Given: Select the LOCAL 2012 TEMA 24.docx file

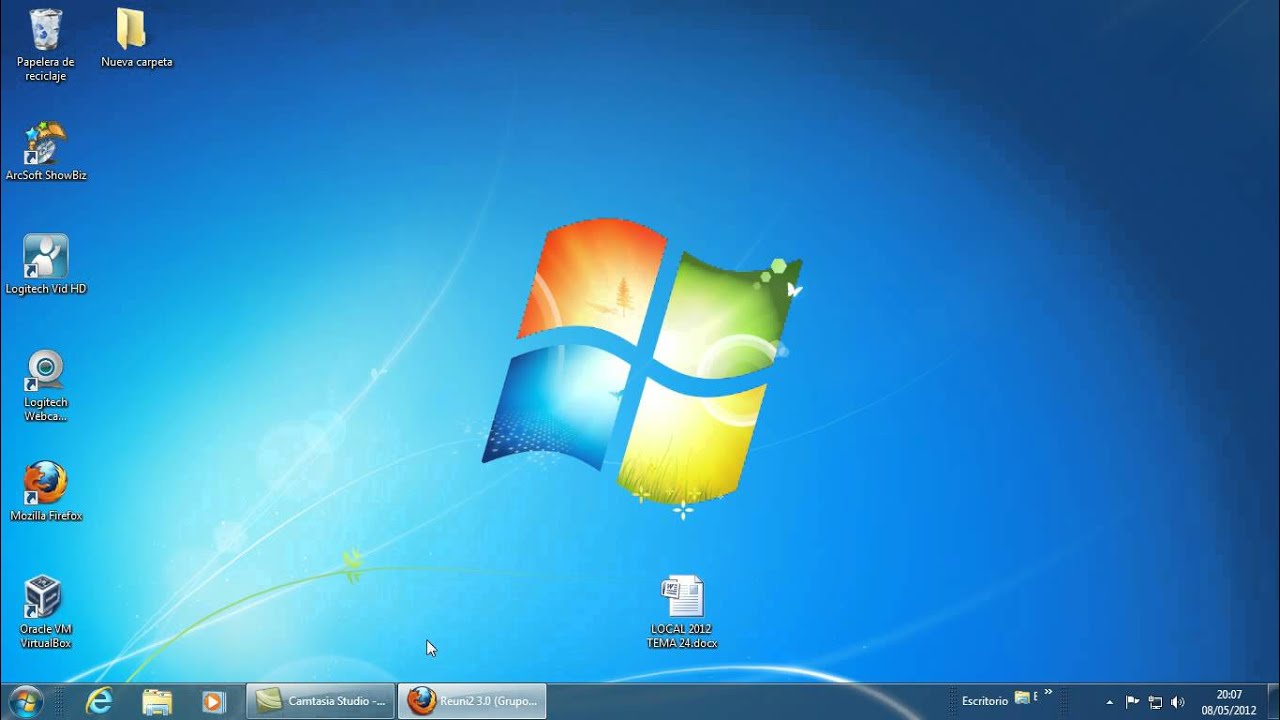Looking at the screenshot, I should pos(682,612).
